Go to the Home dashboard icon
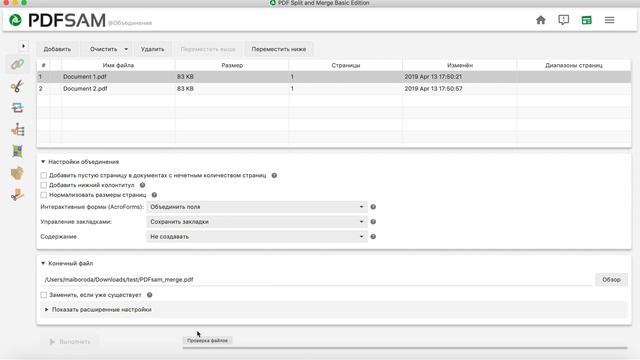Viewport: 640px width, 360px height. pyautogui.click(x=540, y=20)
